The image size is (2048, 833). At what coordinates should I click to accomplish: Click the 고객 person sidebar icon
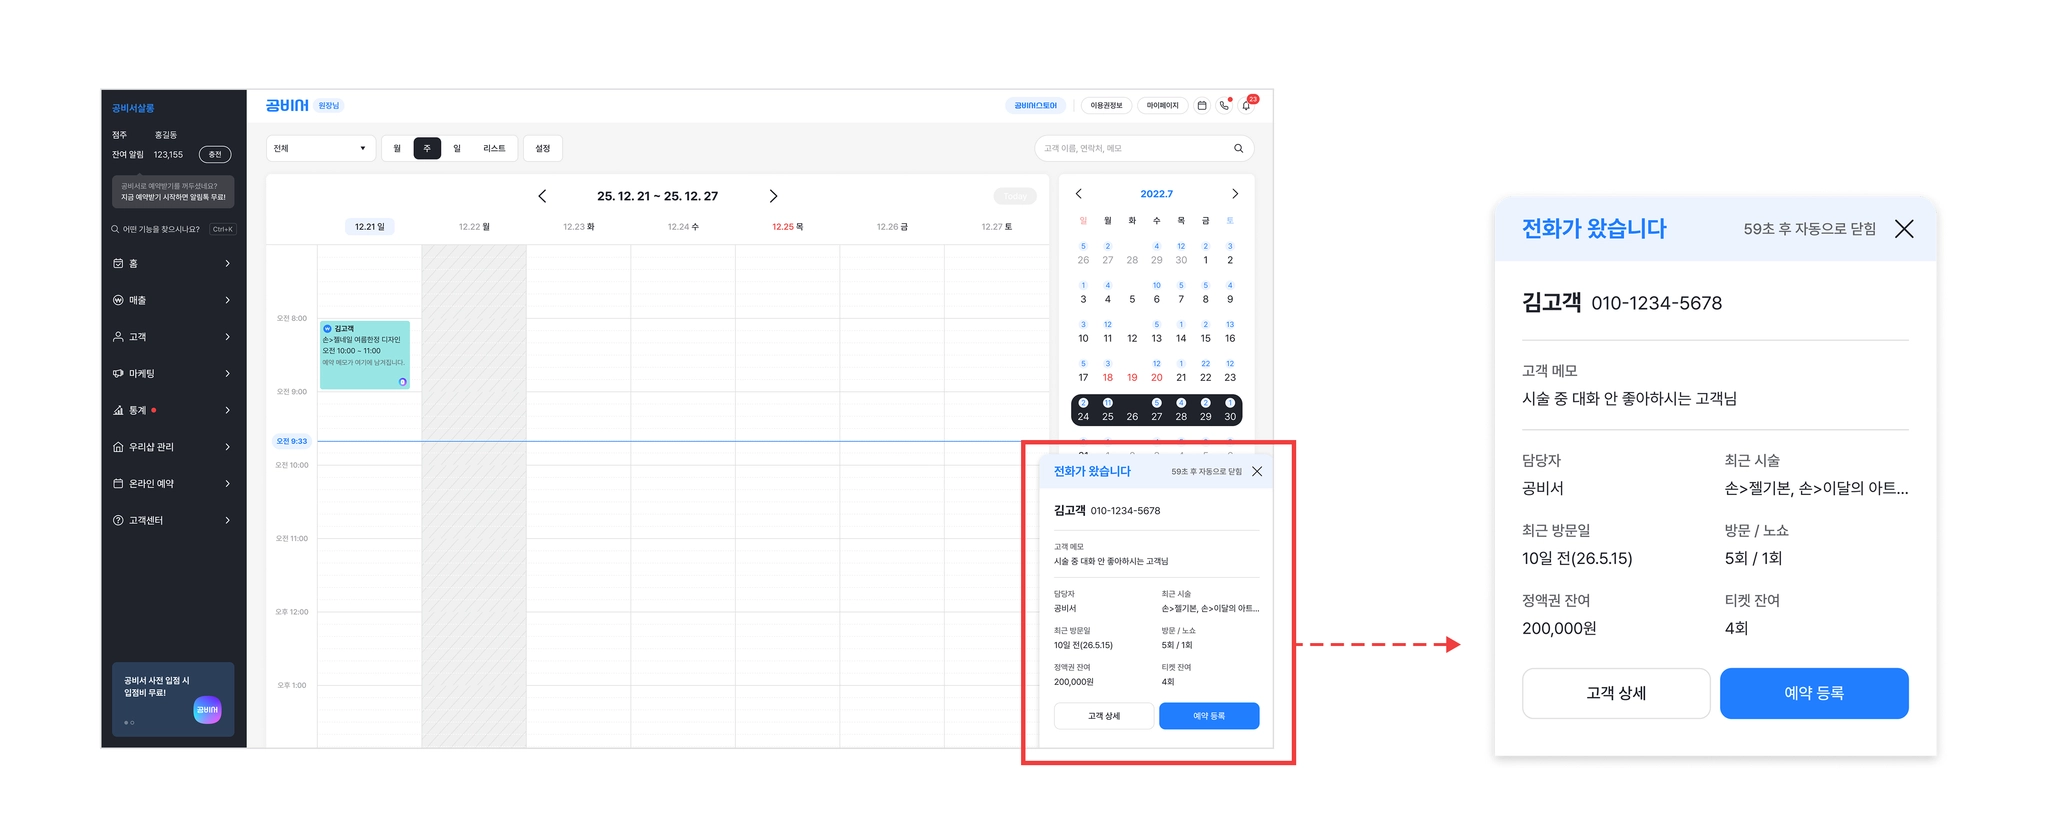coord(118,337)
